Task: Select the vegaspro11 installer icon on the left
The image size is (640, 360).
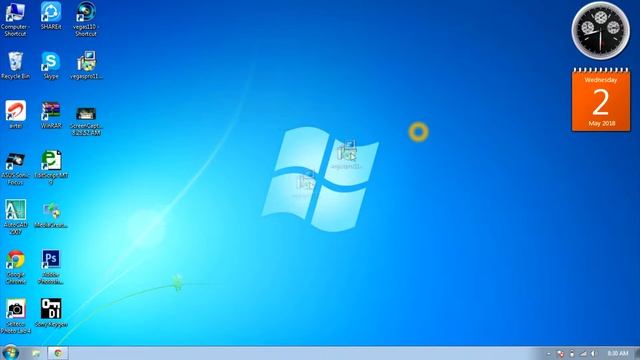Action: (x=86, y=65)
